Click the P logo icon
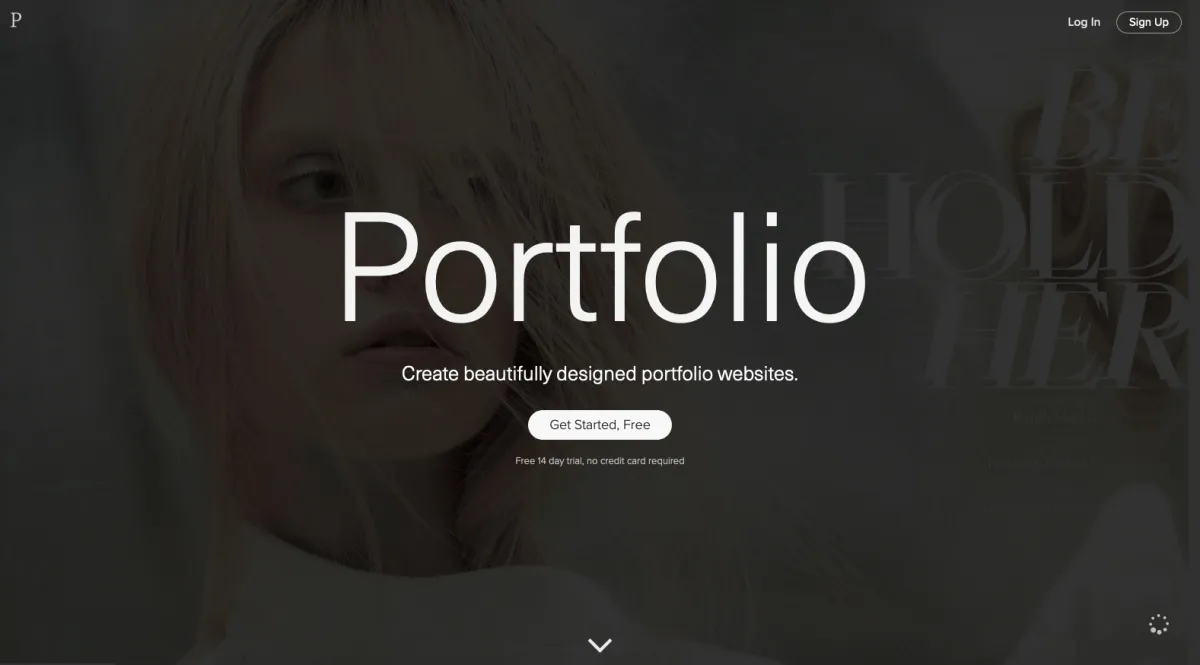The width and height of the screenshot is (1200, 665). (16, 20)
